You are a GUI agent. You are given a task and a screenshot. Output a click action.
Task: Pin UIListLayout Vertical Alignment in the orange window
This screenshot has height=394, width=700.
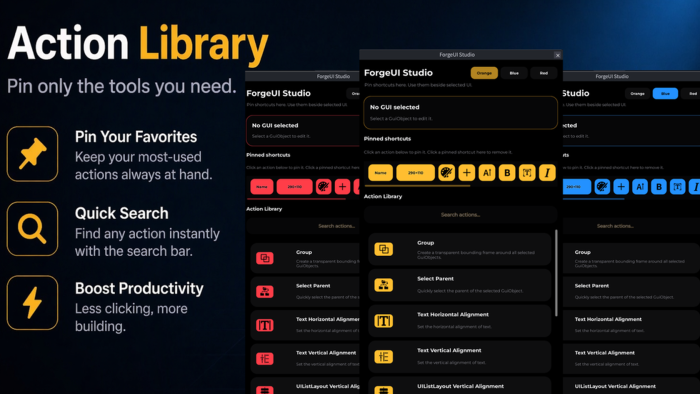click(460, 386)
